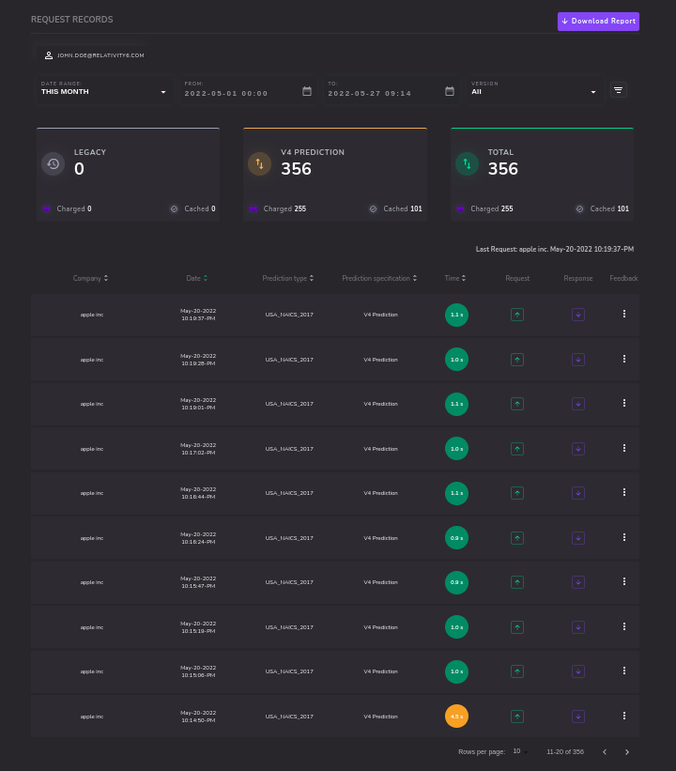View request for the 10:16:44-PM record
Screen dimensions: 676x771
pos(517,493)
